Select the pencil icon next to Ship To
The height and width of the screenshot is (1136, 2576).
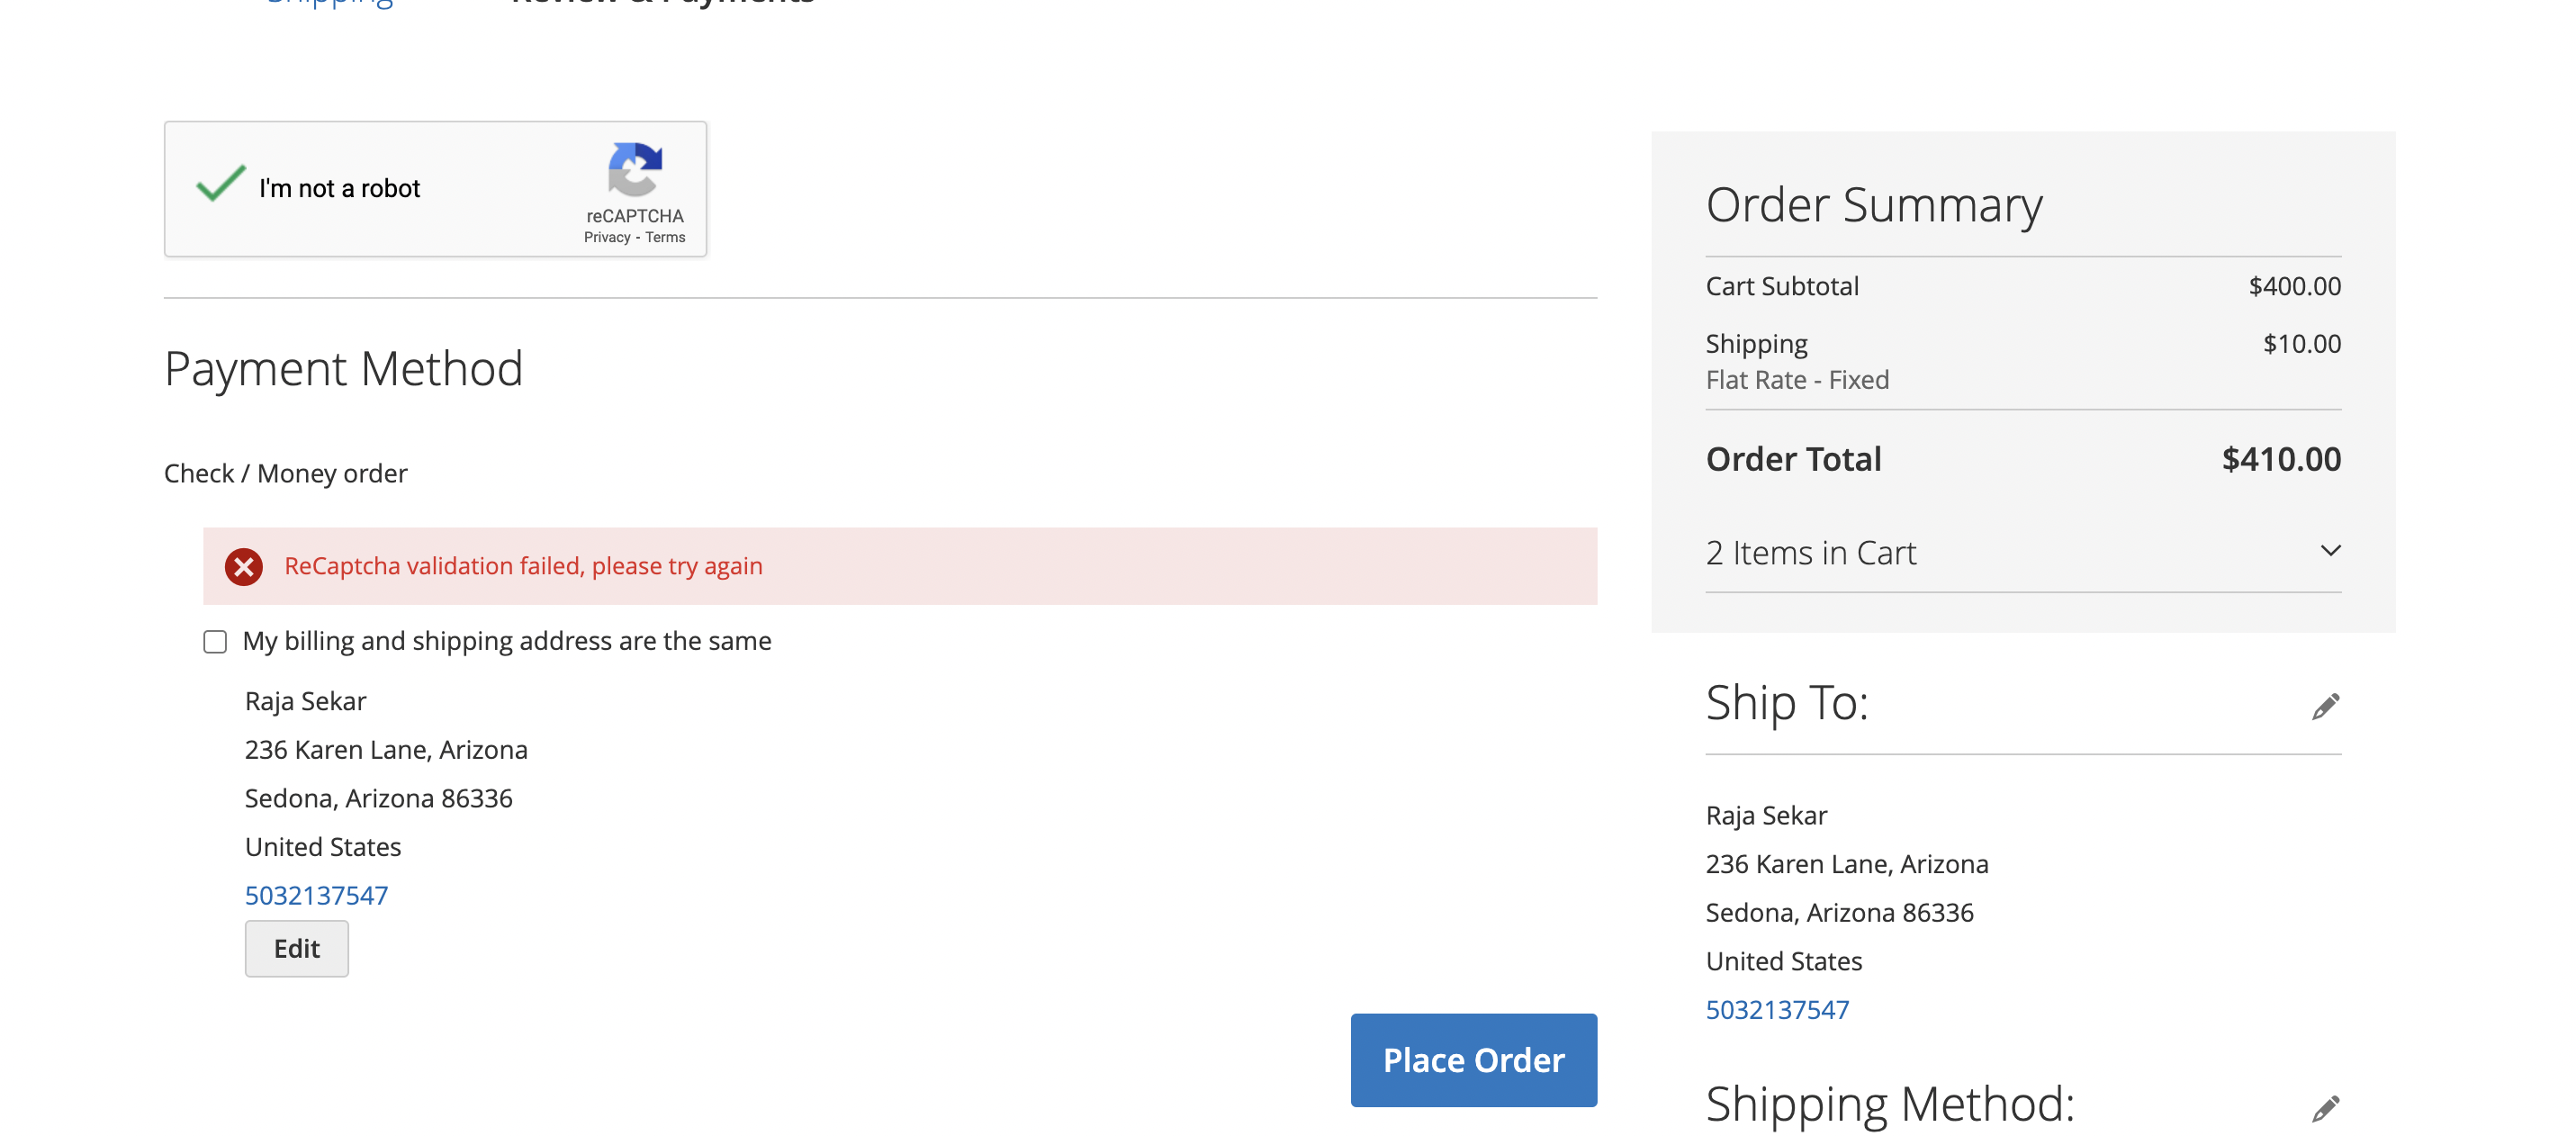pyautogui.click(x=2325, y=705)
